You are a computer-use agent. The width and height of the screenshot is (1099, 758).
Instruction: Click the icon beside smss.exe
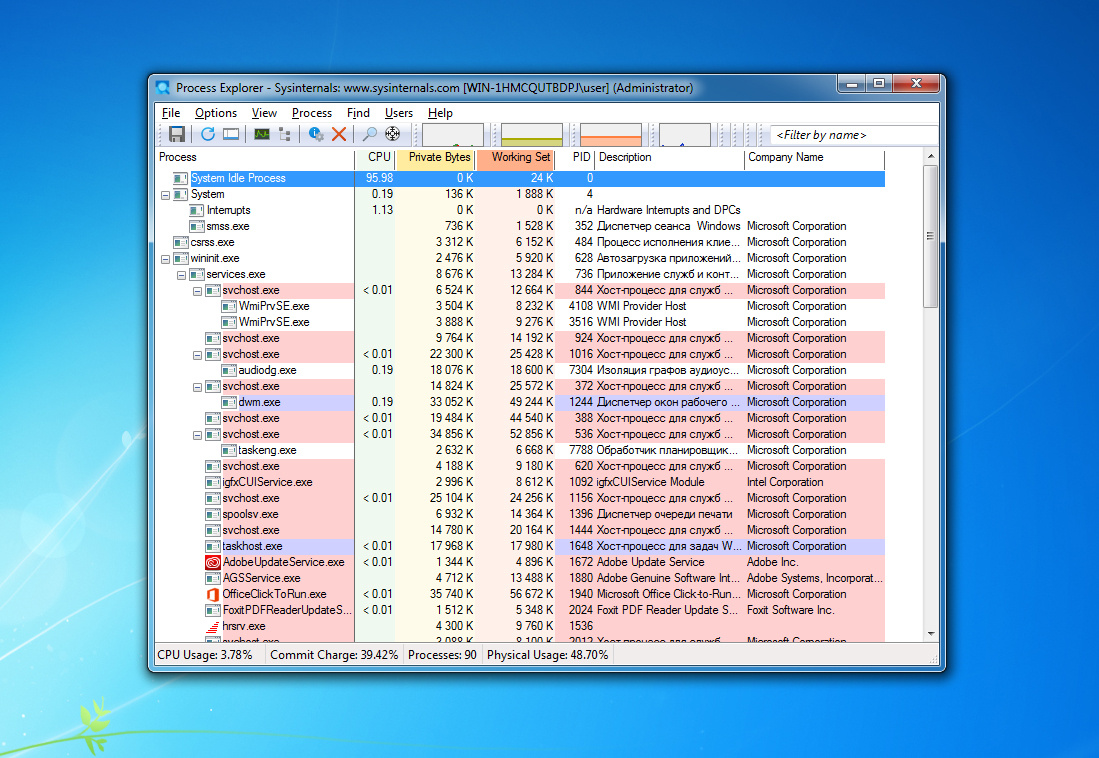197,226
